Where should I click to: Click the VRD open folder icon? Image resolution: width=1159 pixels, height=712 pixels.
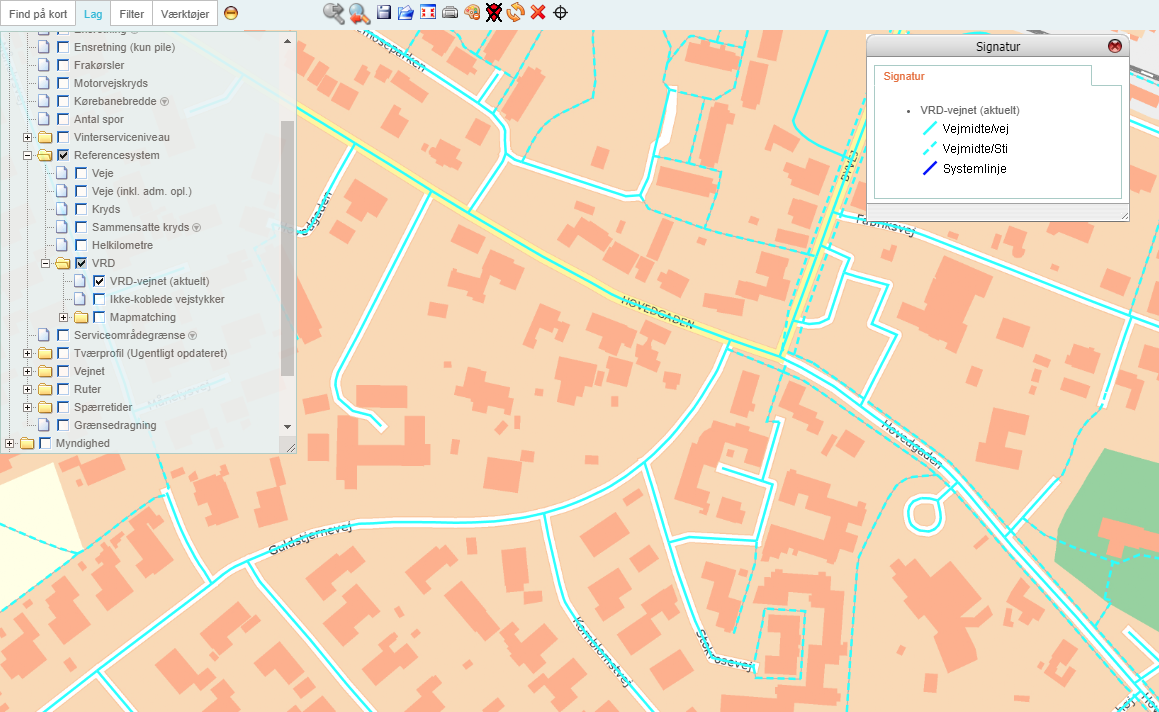click(x=63, y=263)
